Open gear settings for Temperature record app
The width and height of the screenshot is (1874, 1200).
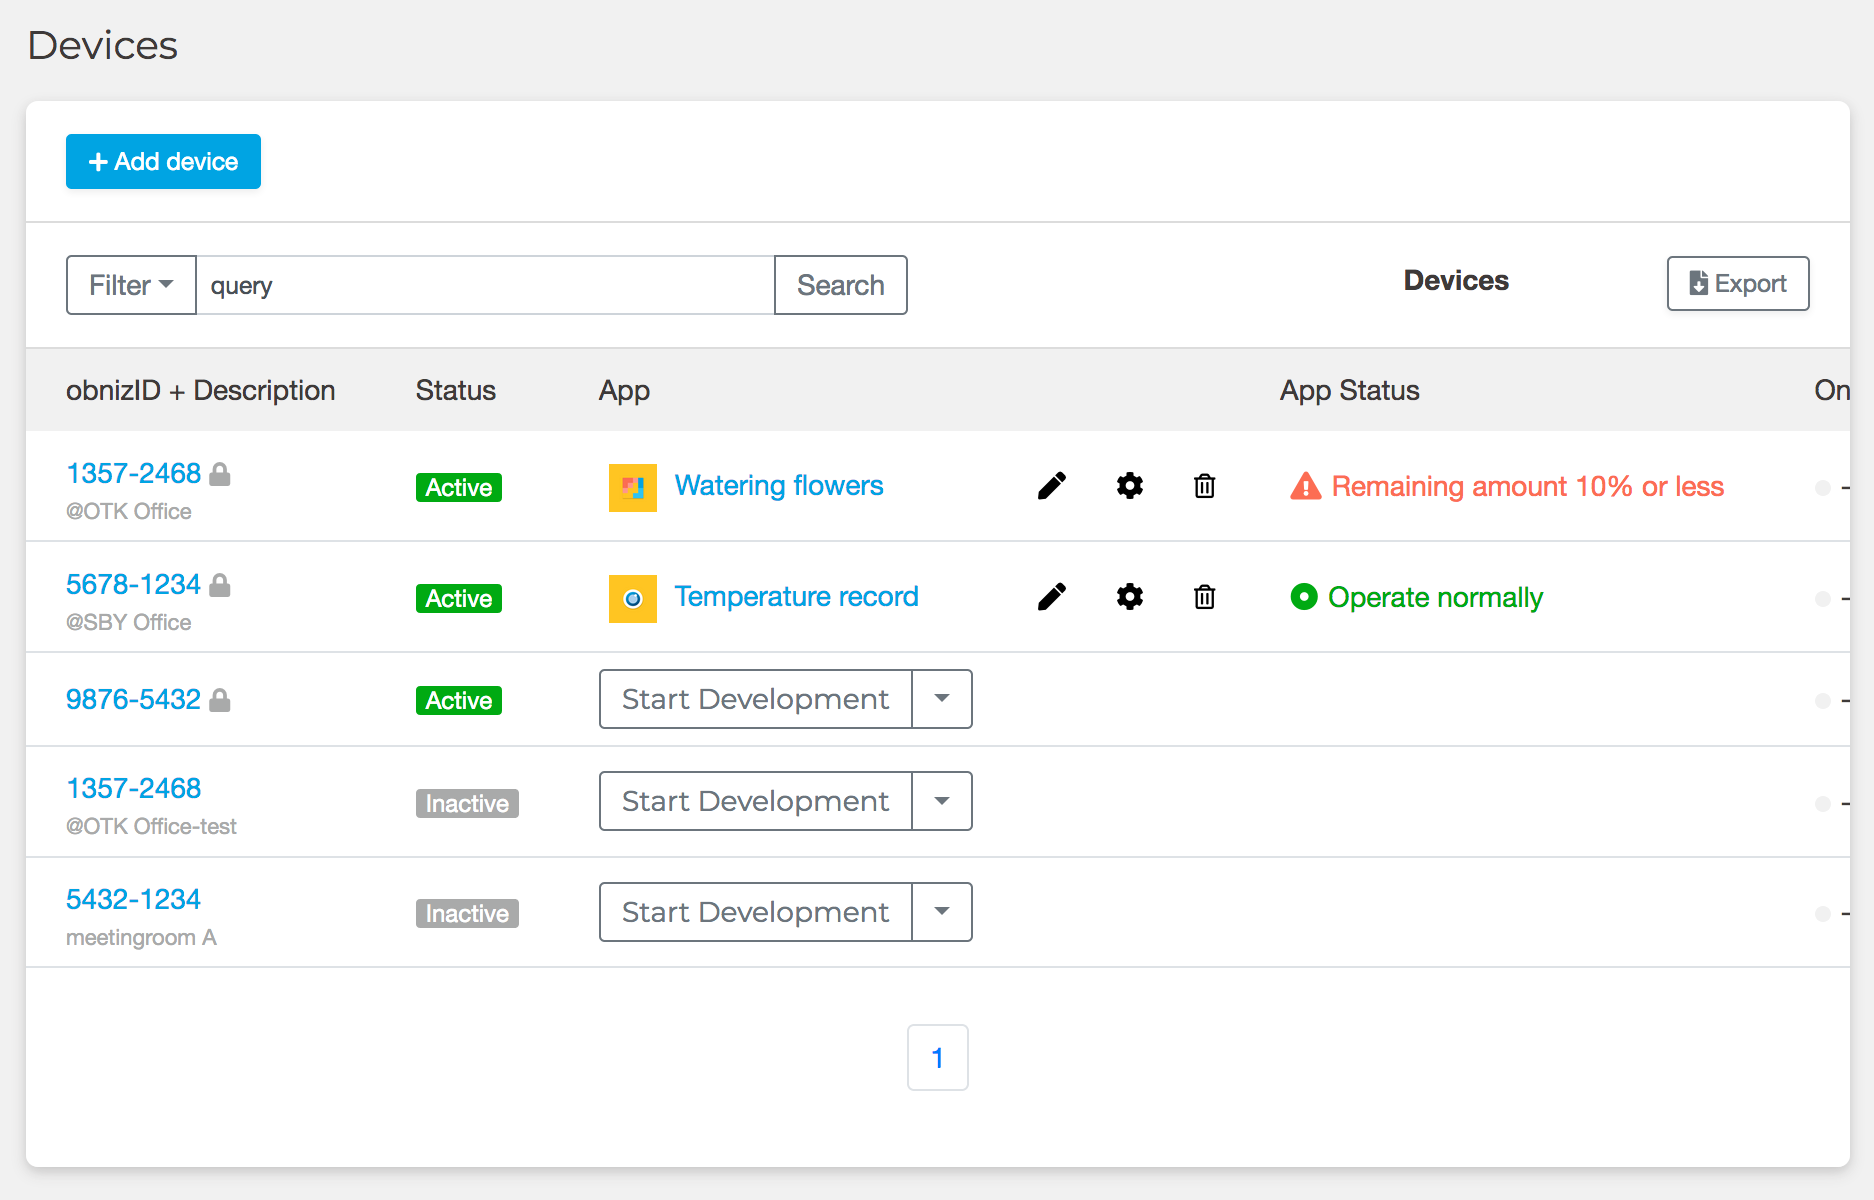1129,597
